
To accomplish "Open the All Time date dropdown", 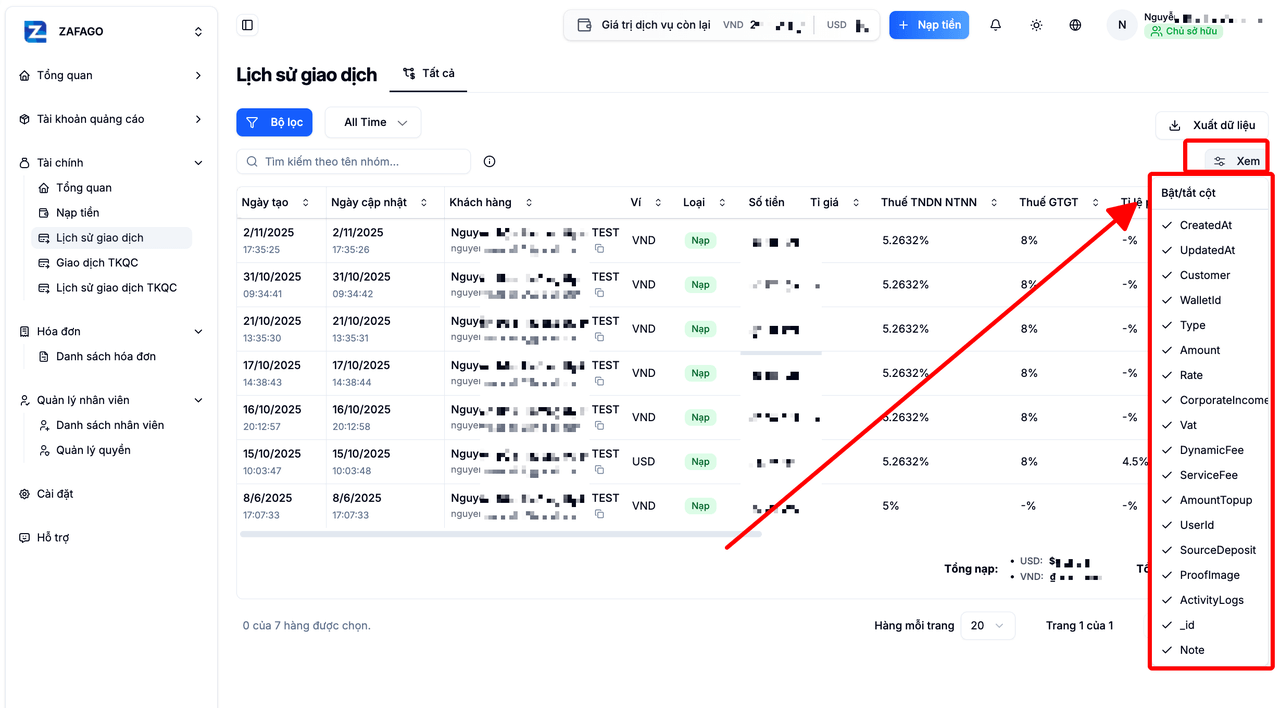I will [373, 122].
